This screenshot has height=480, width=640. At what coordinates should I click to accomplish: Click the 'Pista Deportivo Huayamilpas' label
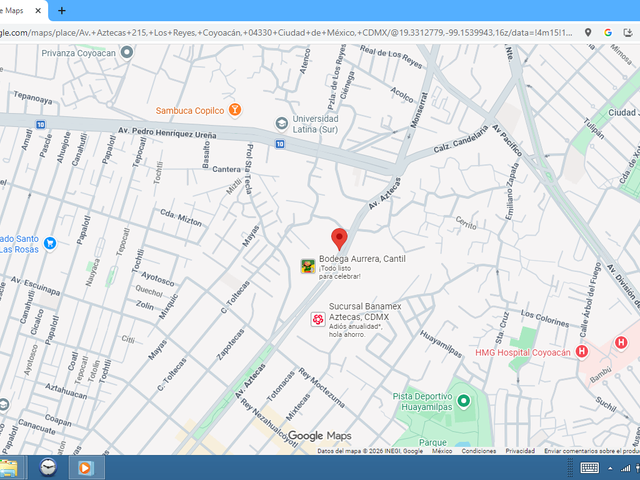422,402
